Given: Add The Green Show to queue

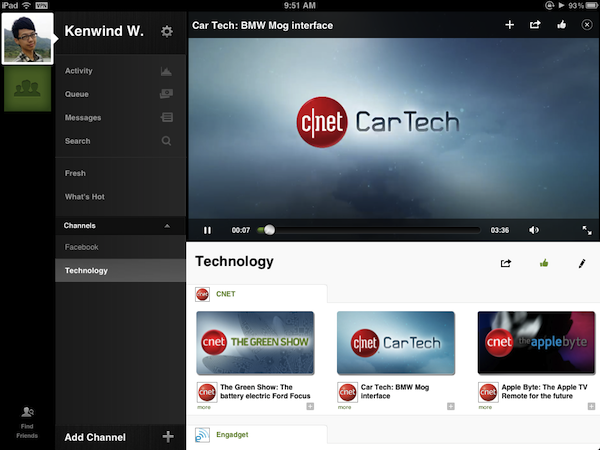Looking at the screenshot, I should pos(310,406).
